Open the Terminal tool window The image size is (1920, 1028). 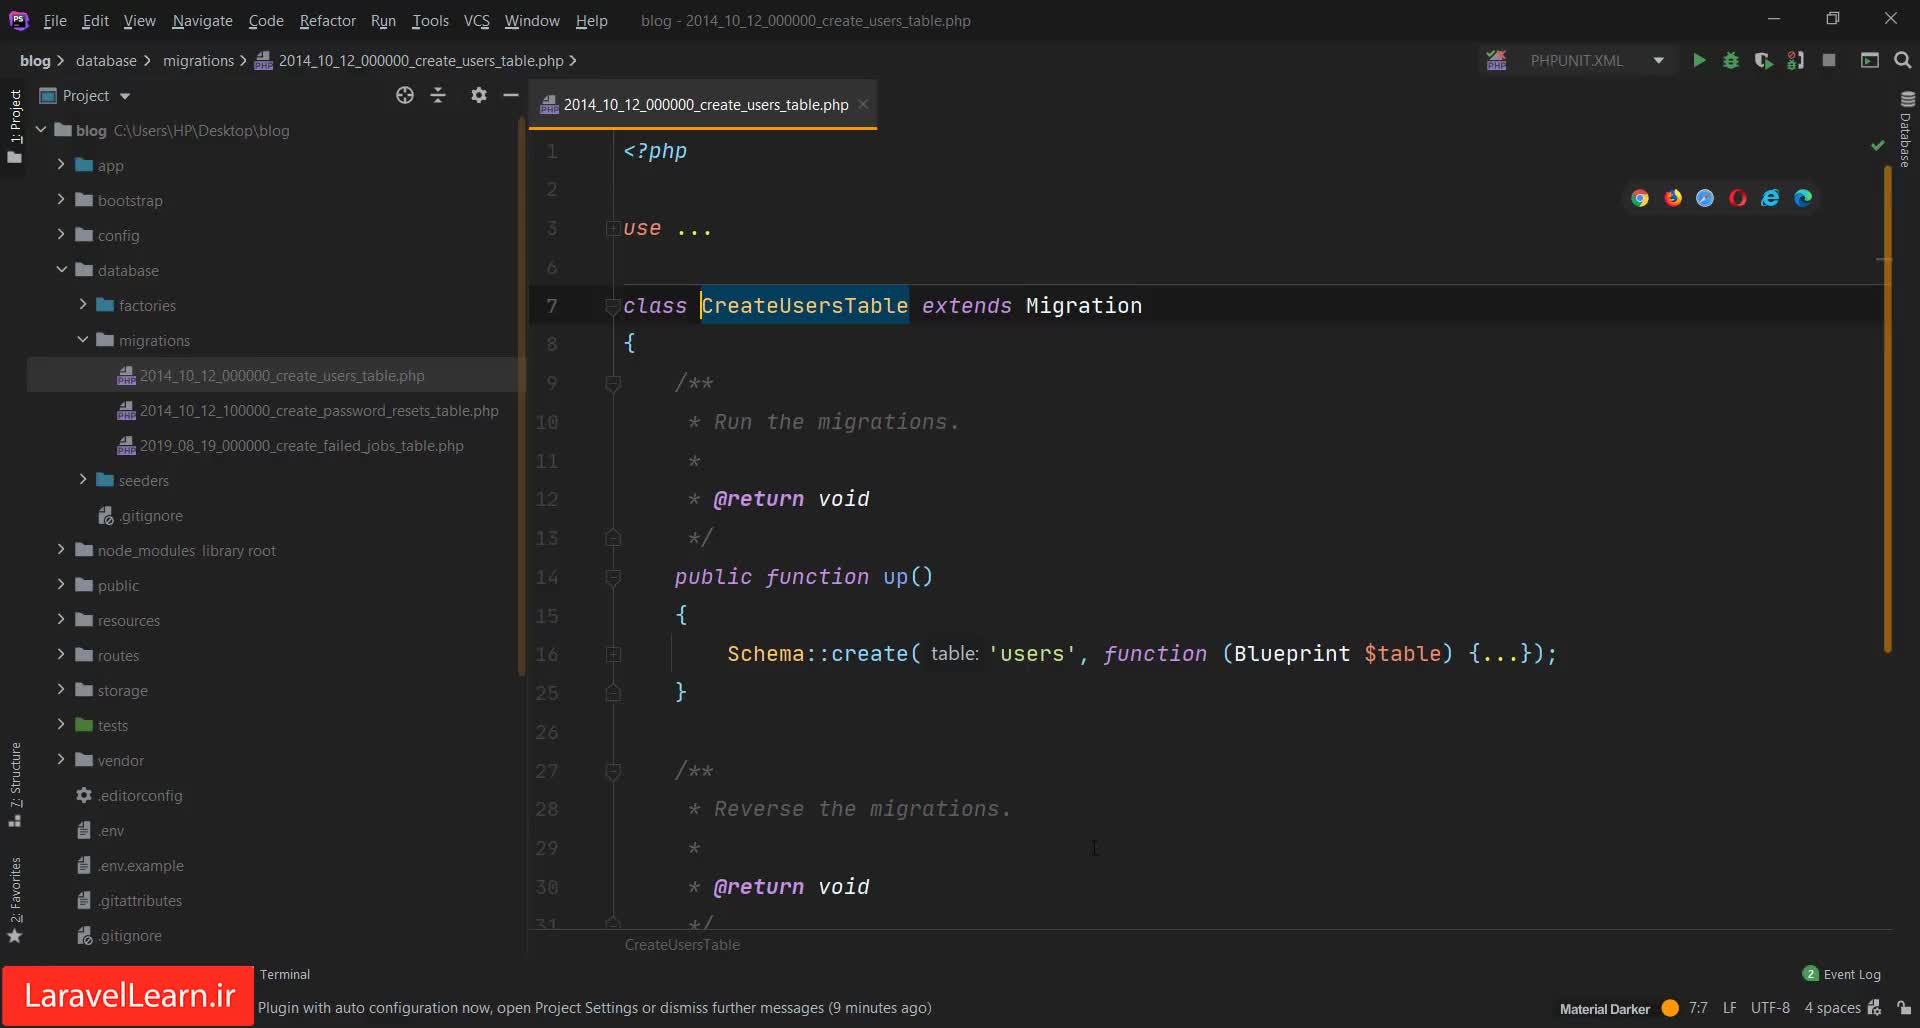(285, 974)
